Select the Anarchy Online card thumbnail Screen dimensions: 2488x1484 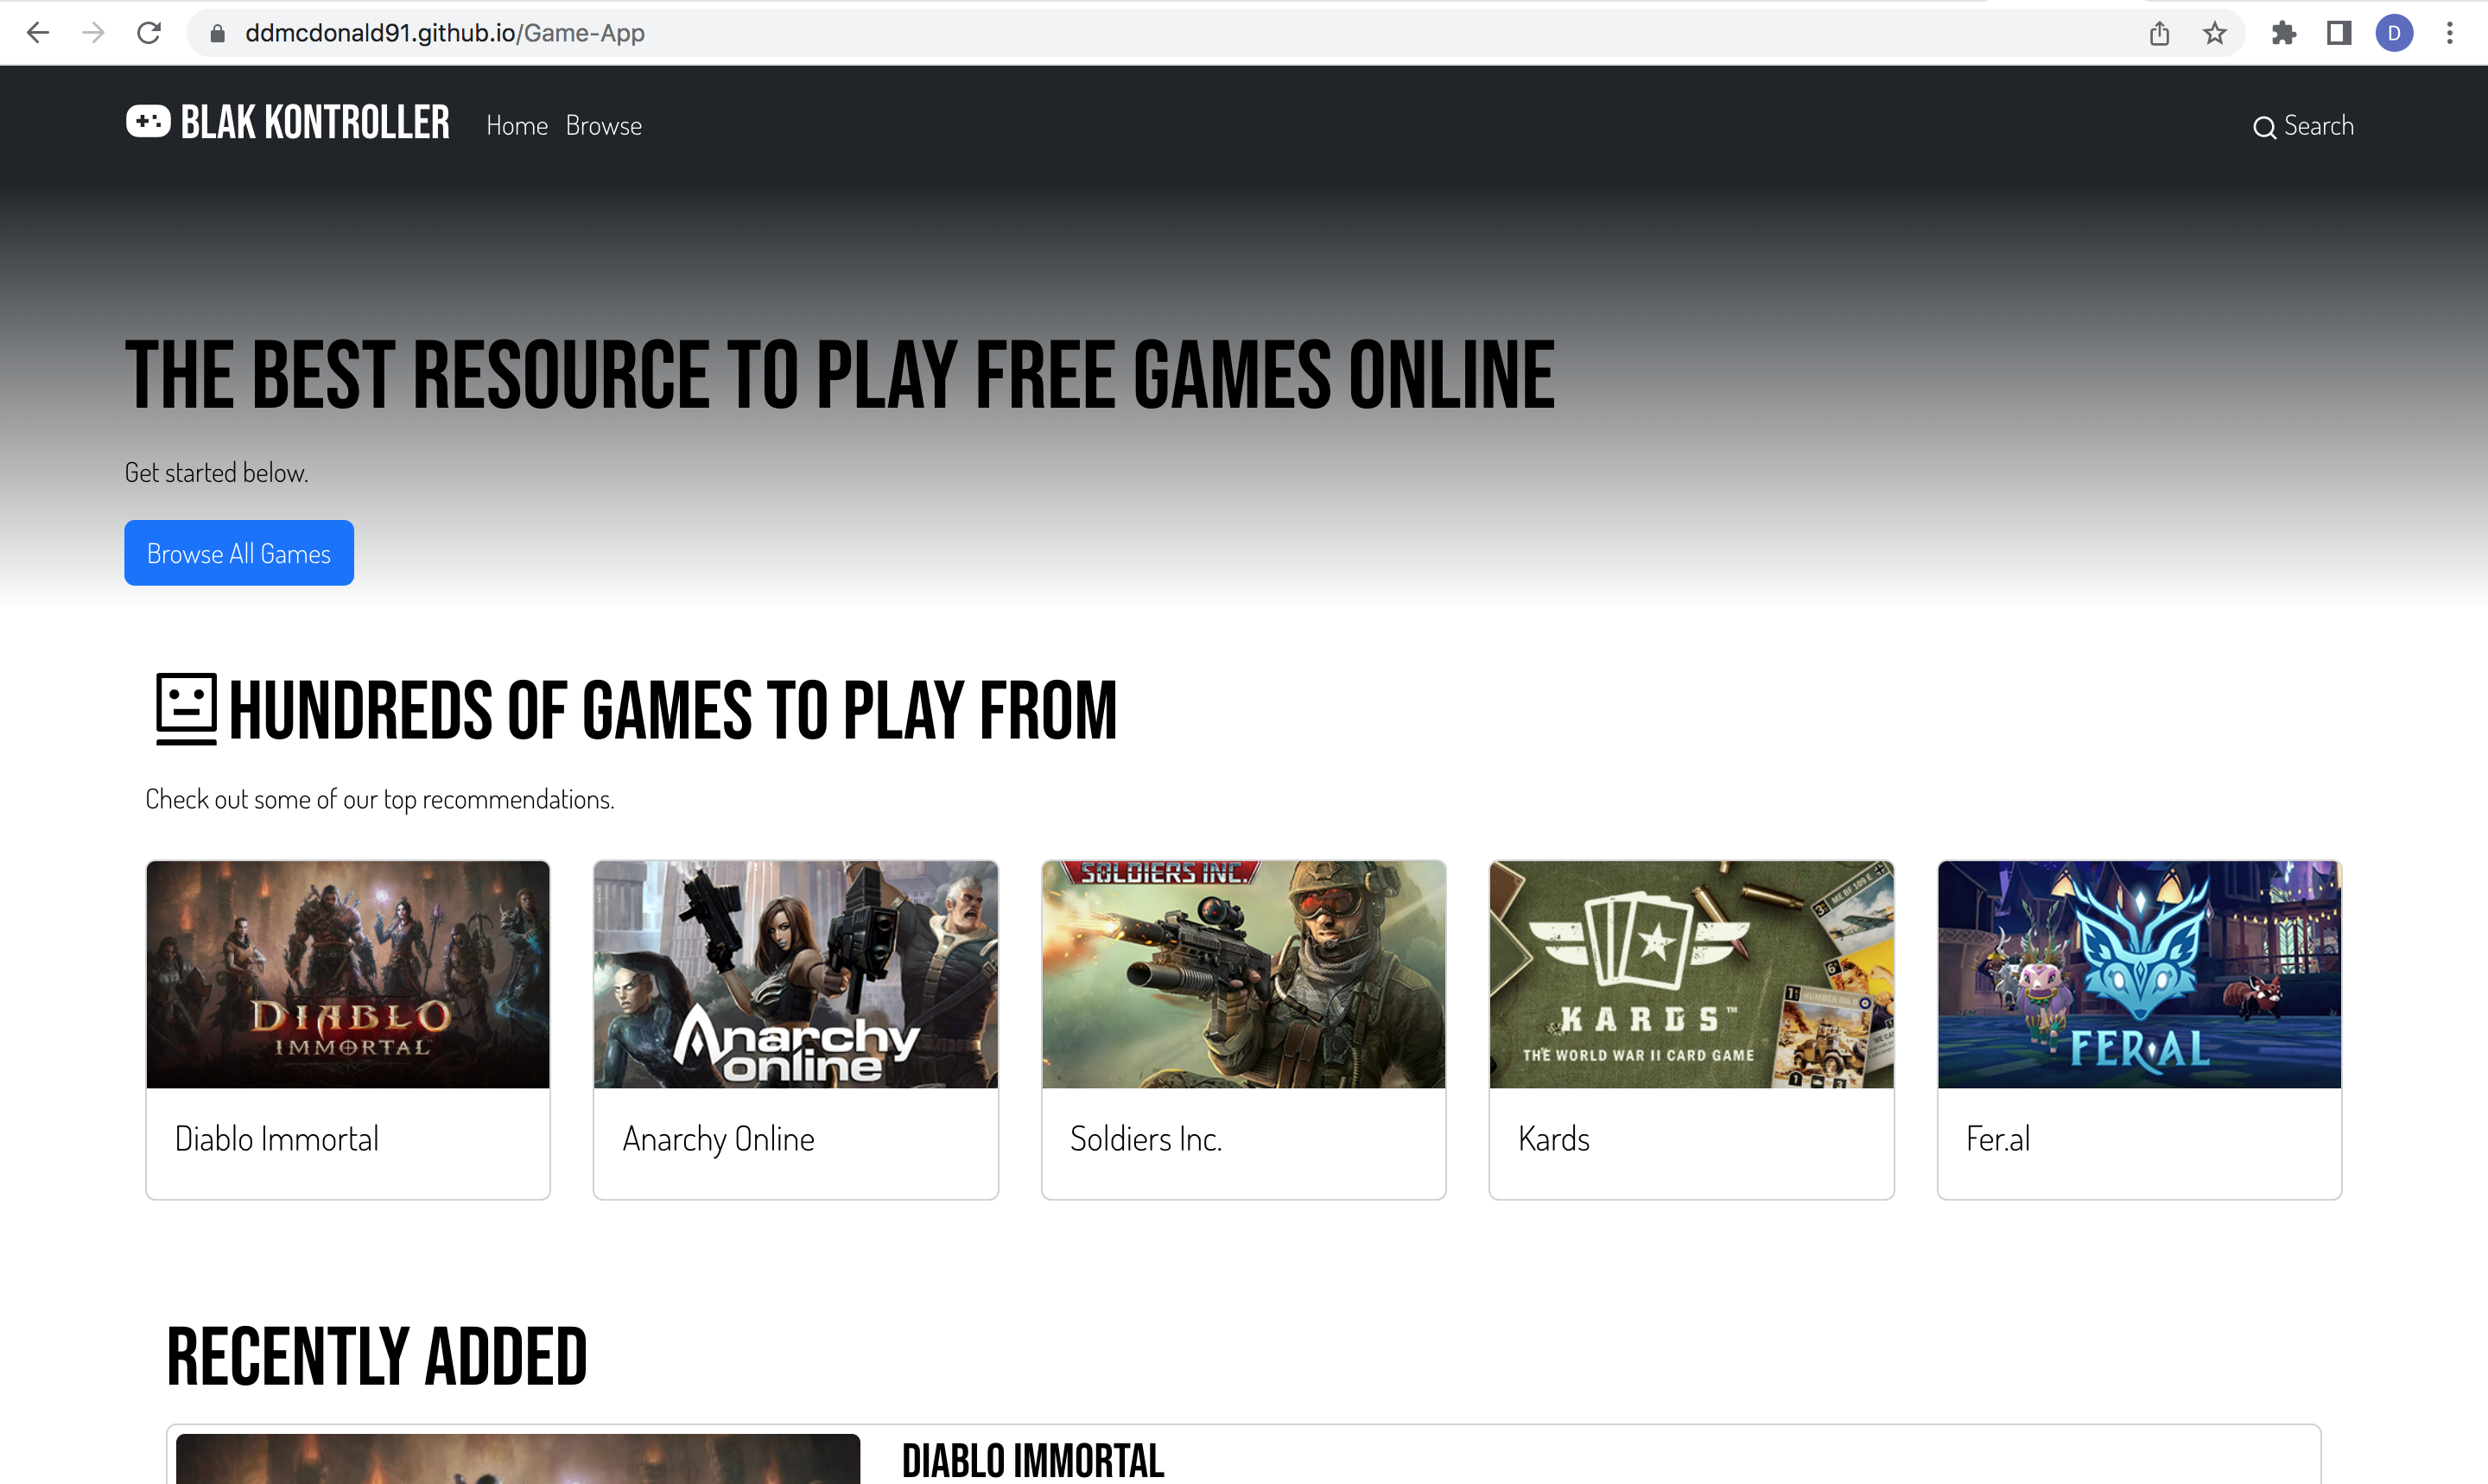pos(795,974)
